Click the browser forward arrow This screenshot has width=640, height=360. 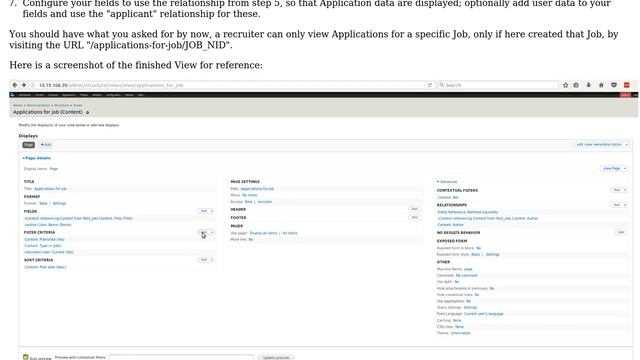click(x=24, y=85)
